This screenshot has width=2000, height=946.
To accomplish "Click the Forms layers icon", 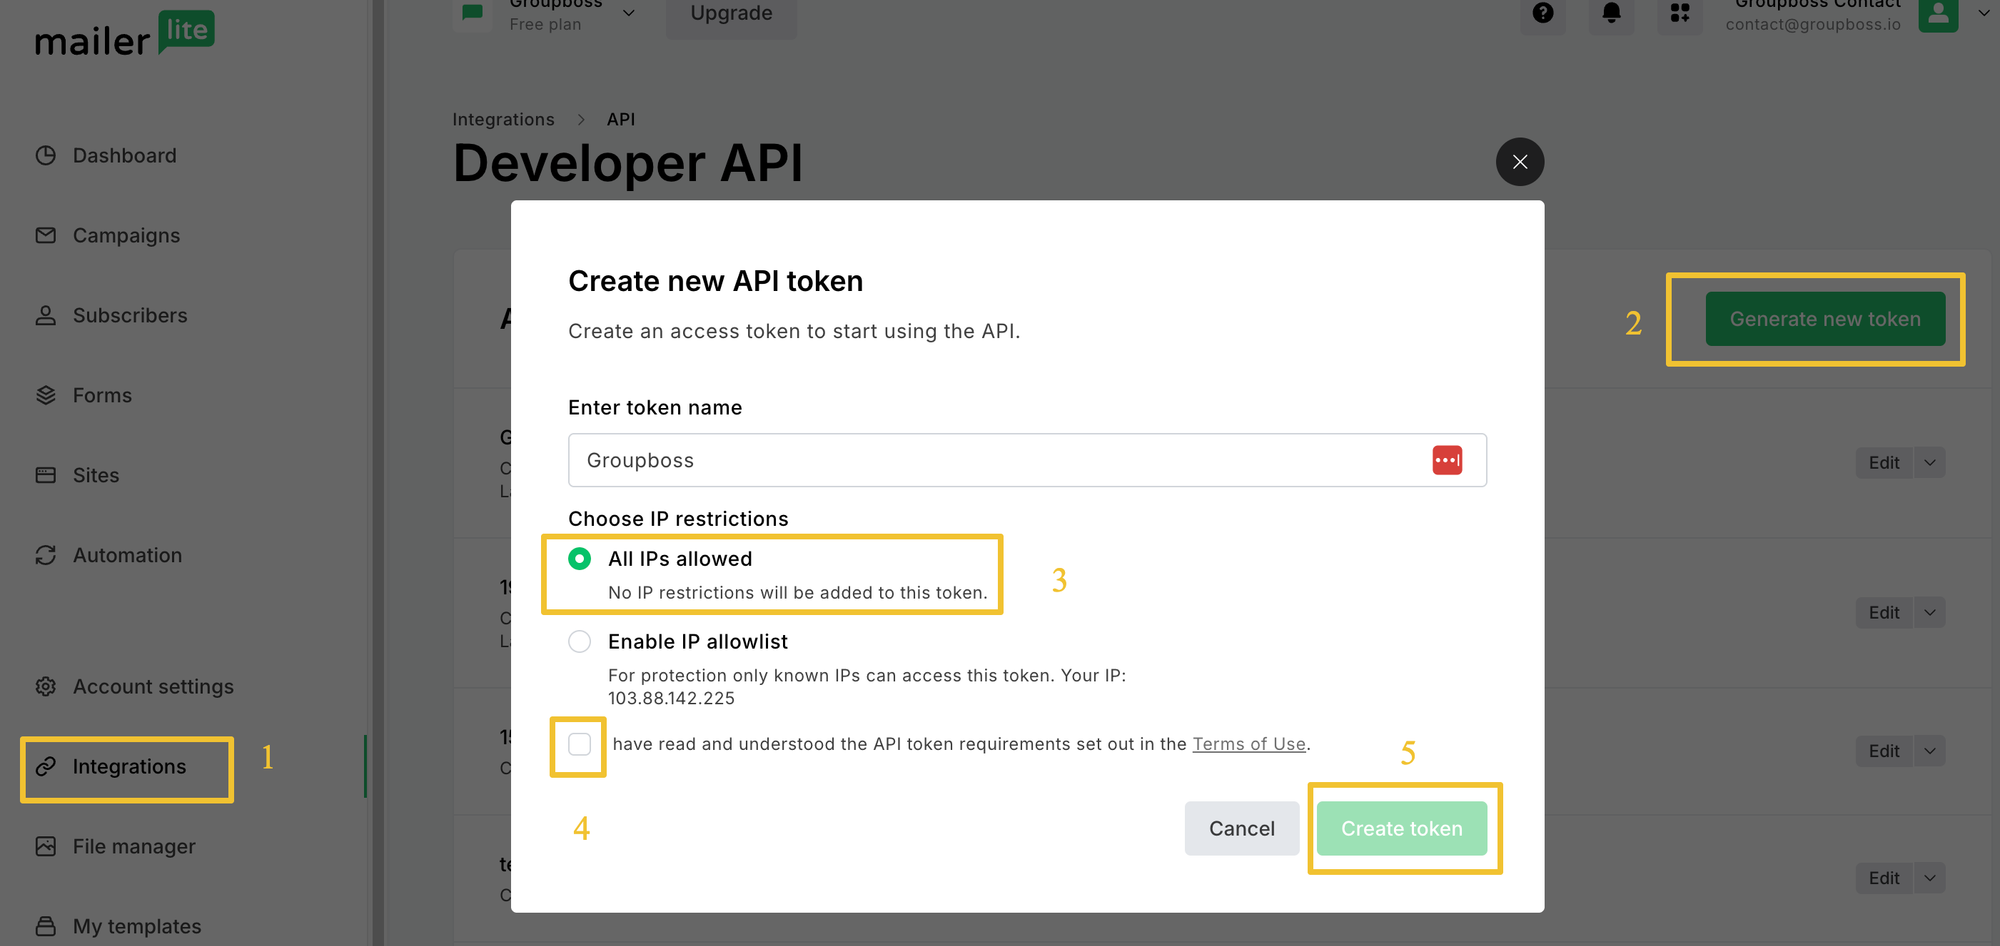I will click(46, 396).
